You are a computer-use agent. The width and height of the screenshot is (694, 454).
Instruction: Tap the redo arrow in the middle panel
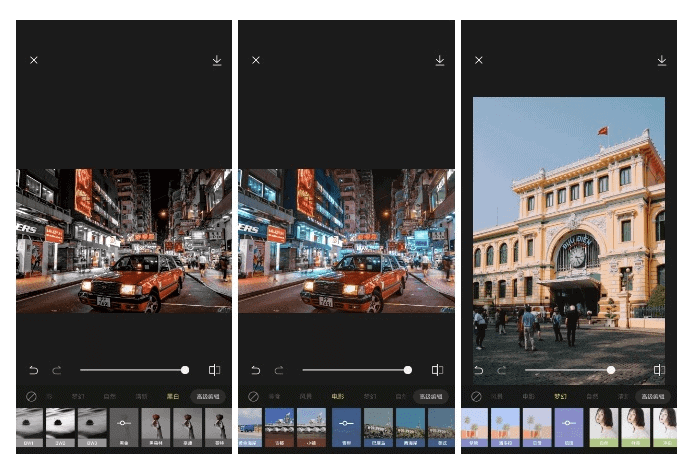click(x=279, y=370)
